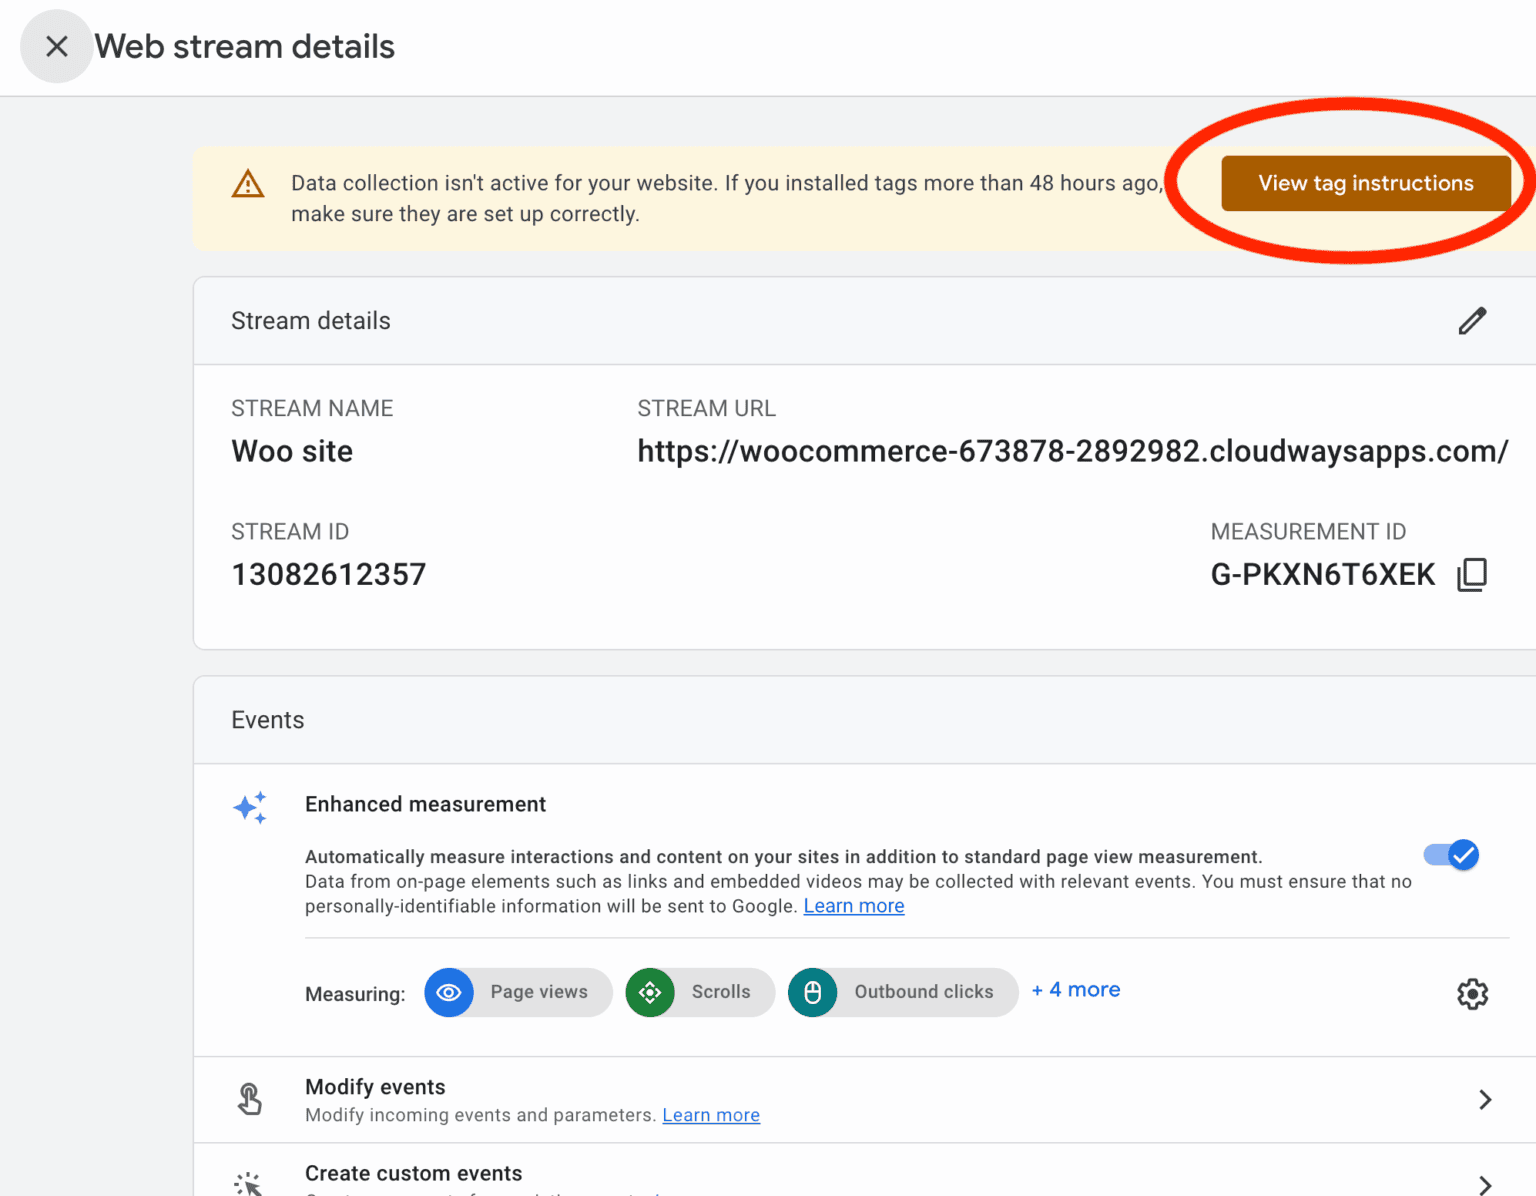Click the STREAM ID label
The image size is (1536, 1196).
pyautogui.click(x=290, y=531)
